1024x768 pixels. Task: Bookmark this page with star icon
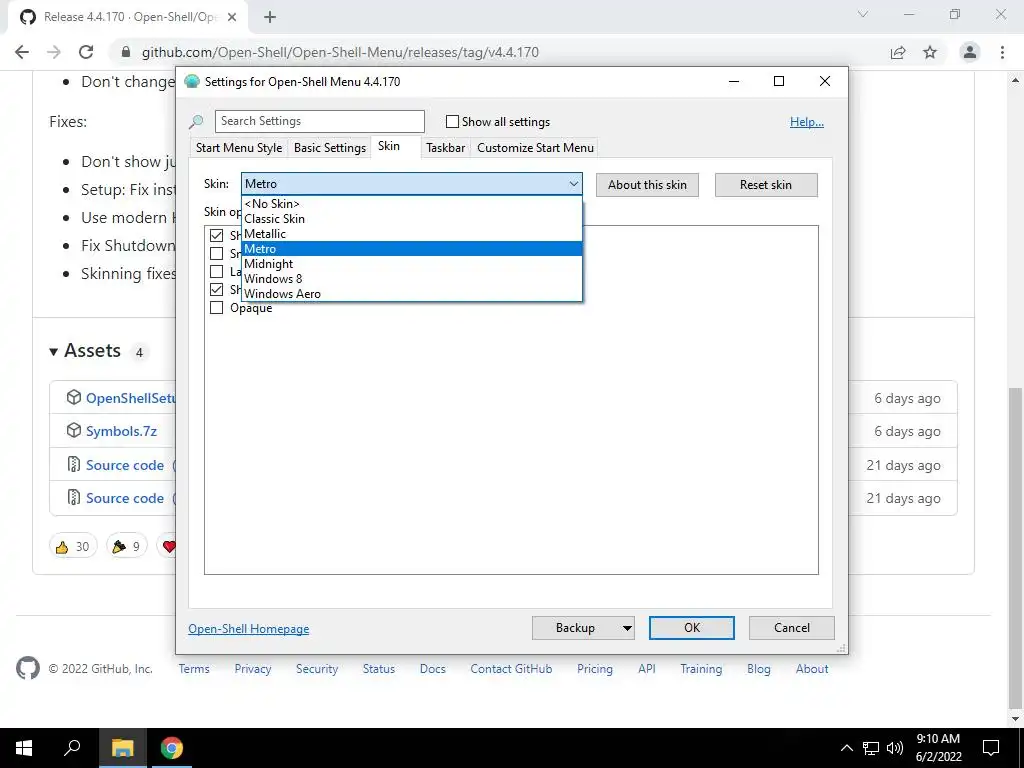(930, 52)
